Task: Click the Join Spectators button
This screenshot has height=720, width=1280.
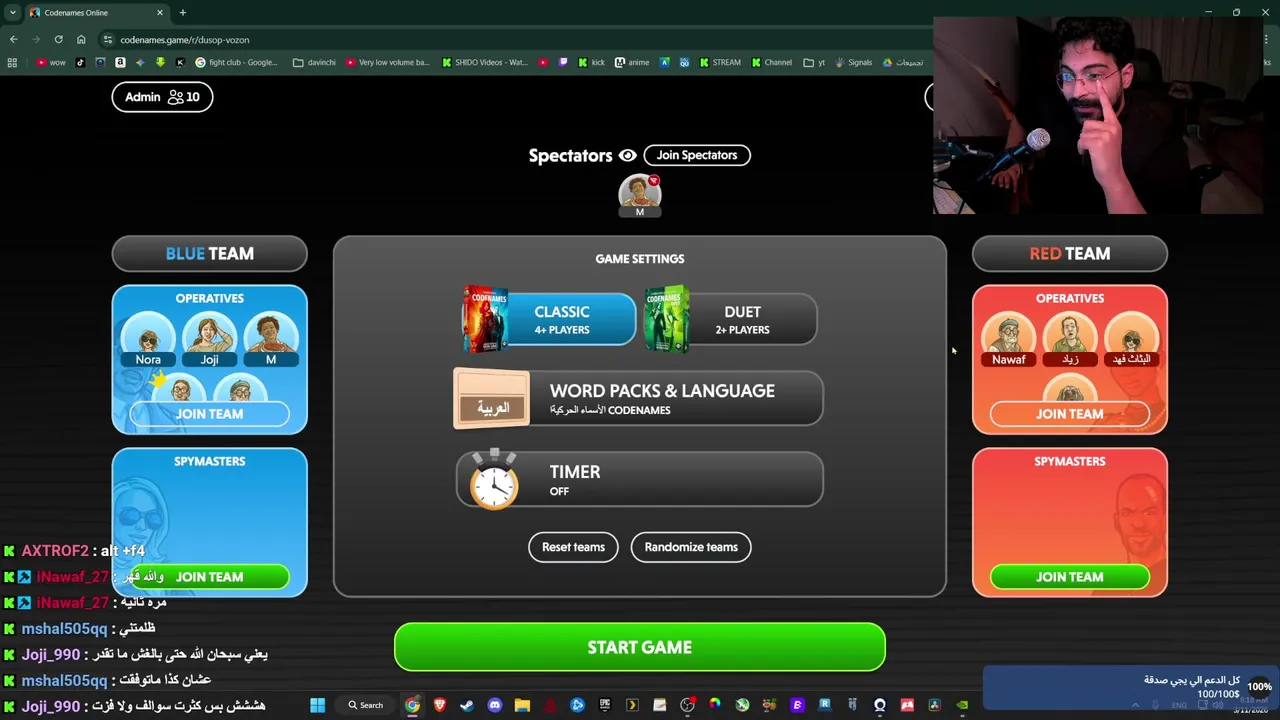Action: tap(697, 155)
